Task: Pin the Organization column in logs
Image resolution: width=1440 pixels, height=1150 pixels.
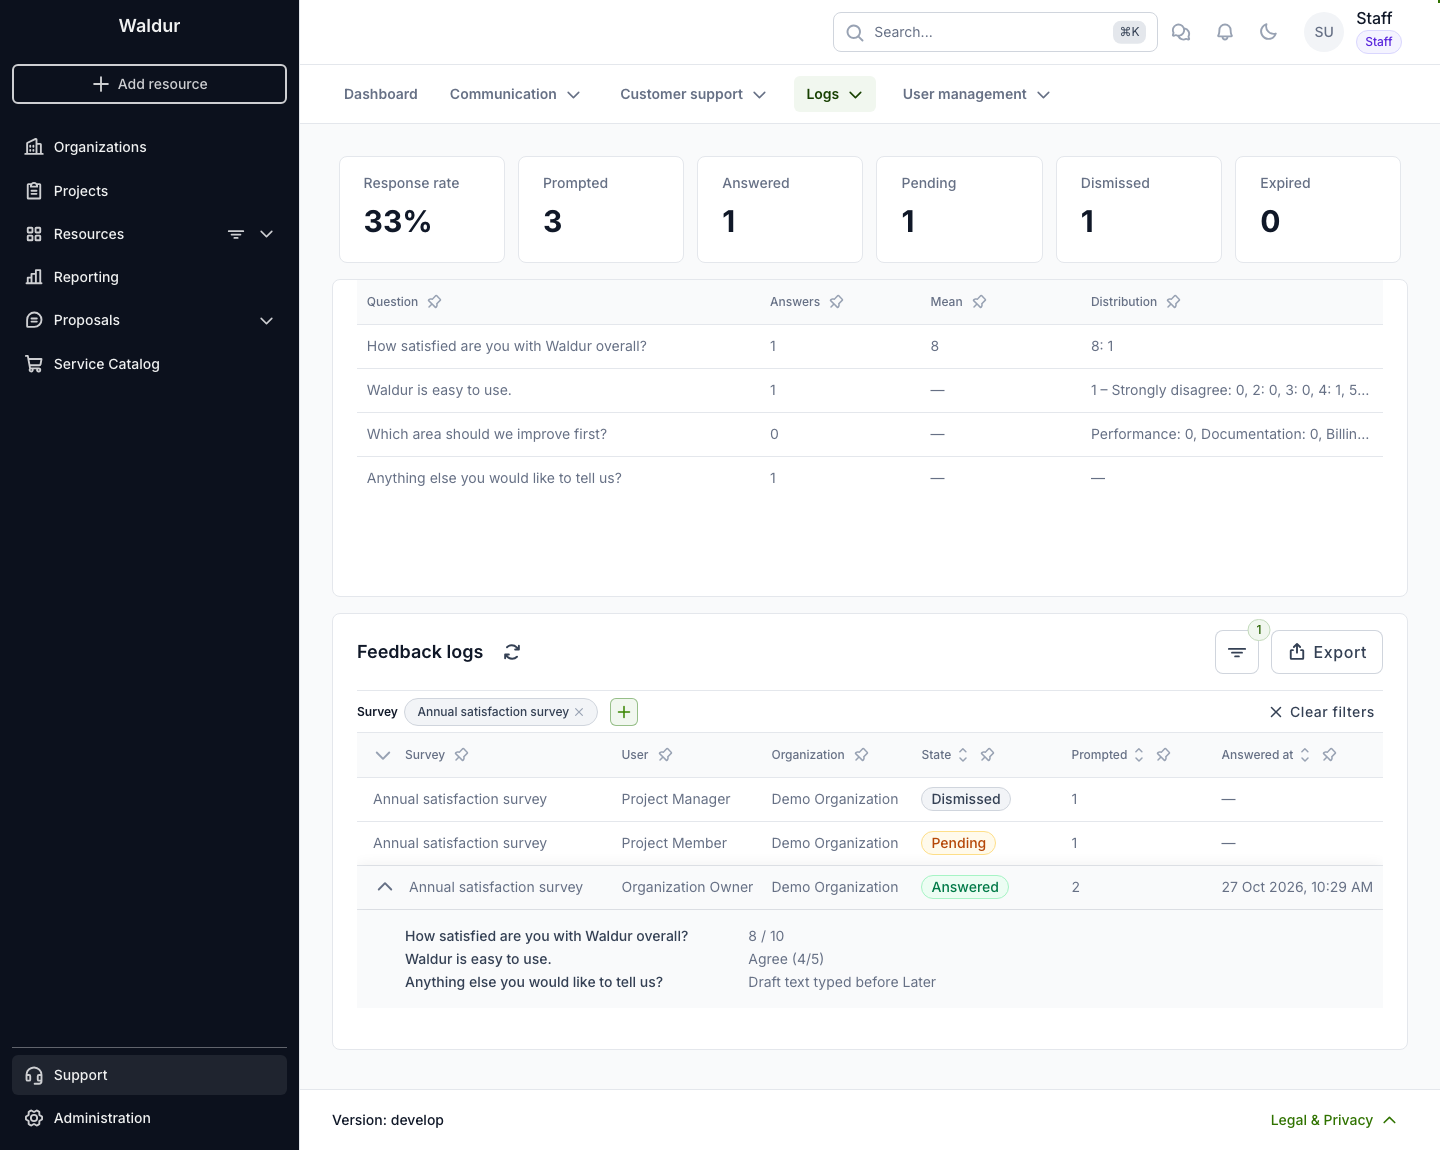Action: pyautogui.click(x=861, y=755)
